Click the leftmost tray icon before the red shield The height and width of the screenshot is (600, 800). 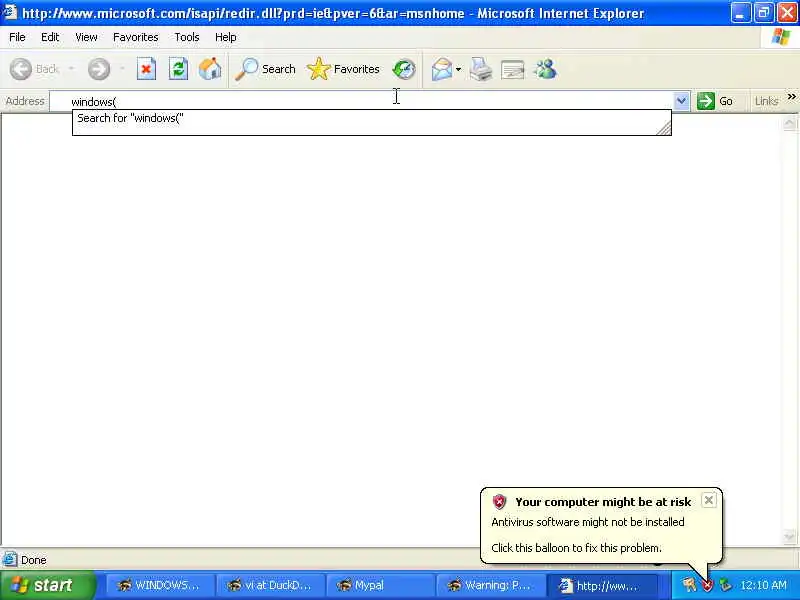point(690,585)
